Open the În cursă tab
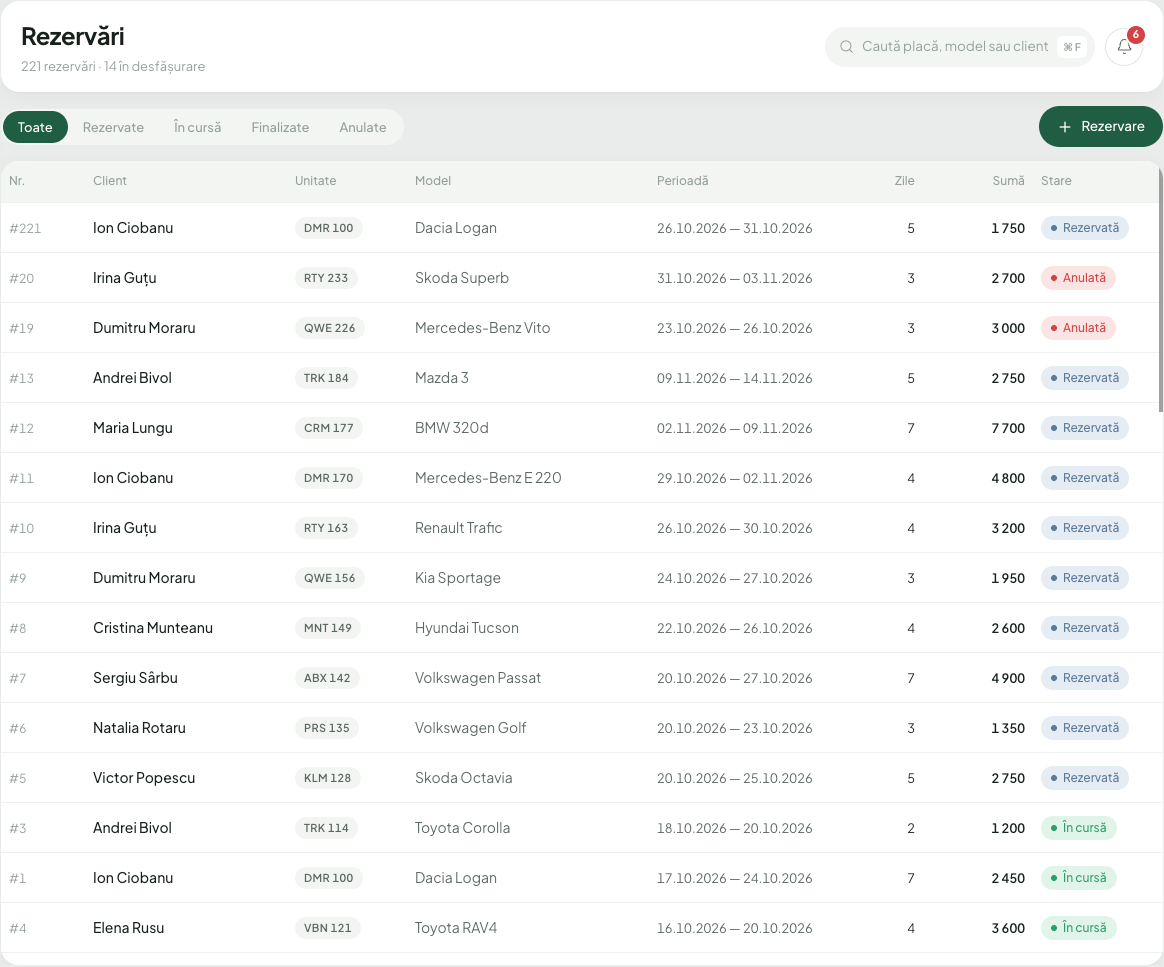The height and width of the screenshot is (967, 1164). click(x=197, y=127)
